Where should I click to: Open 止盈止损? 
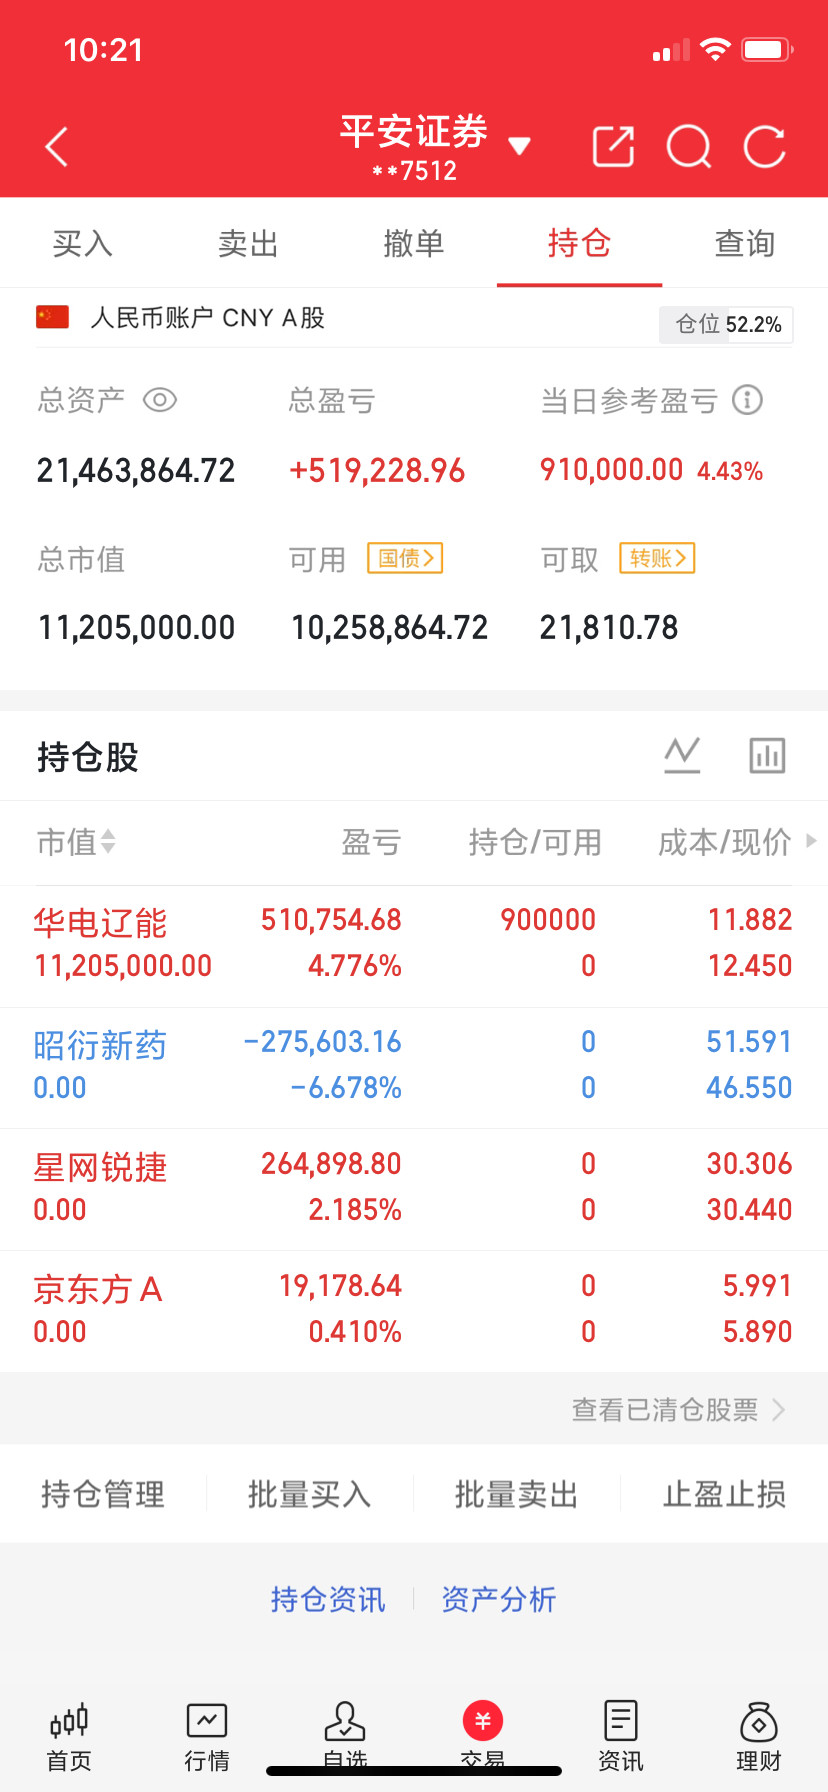click(x=724, y=1494)
